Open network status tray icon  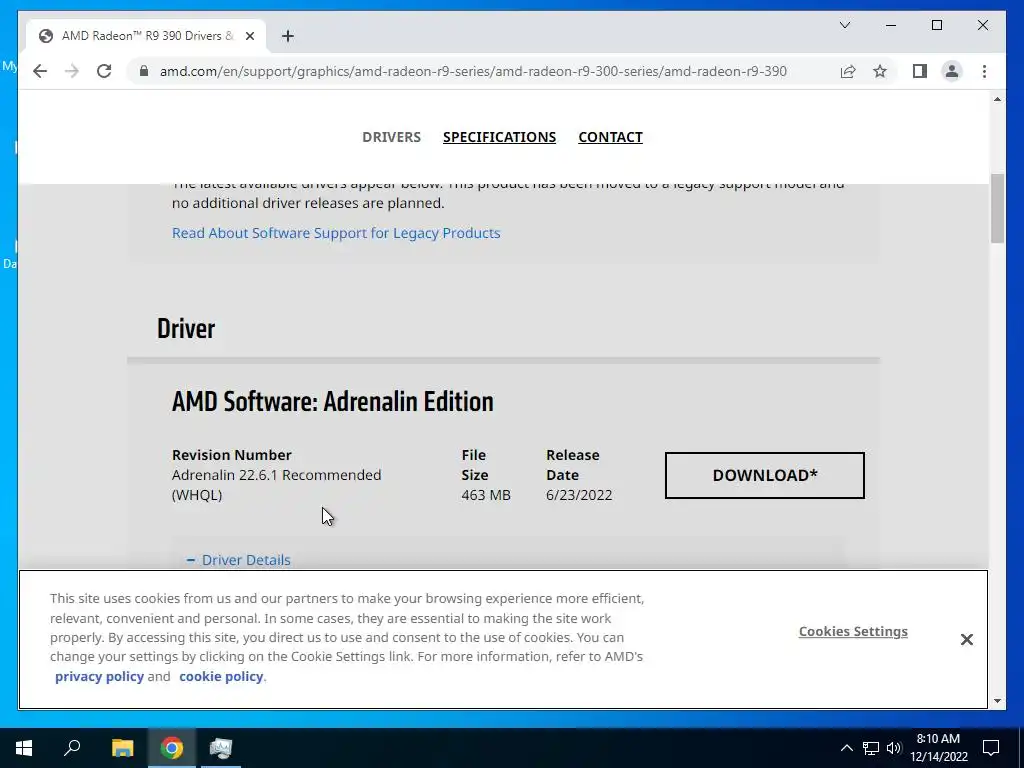tap(871, 748)
